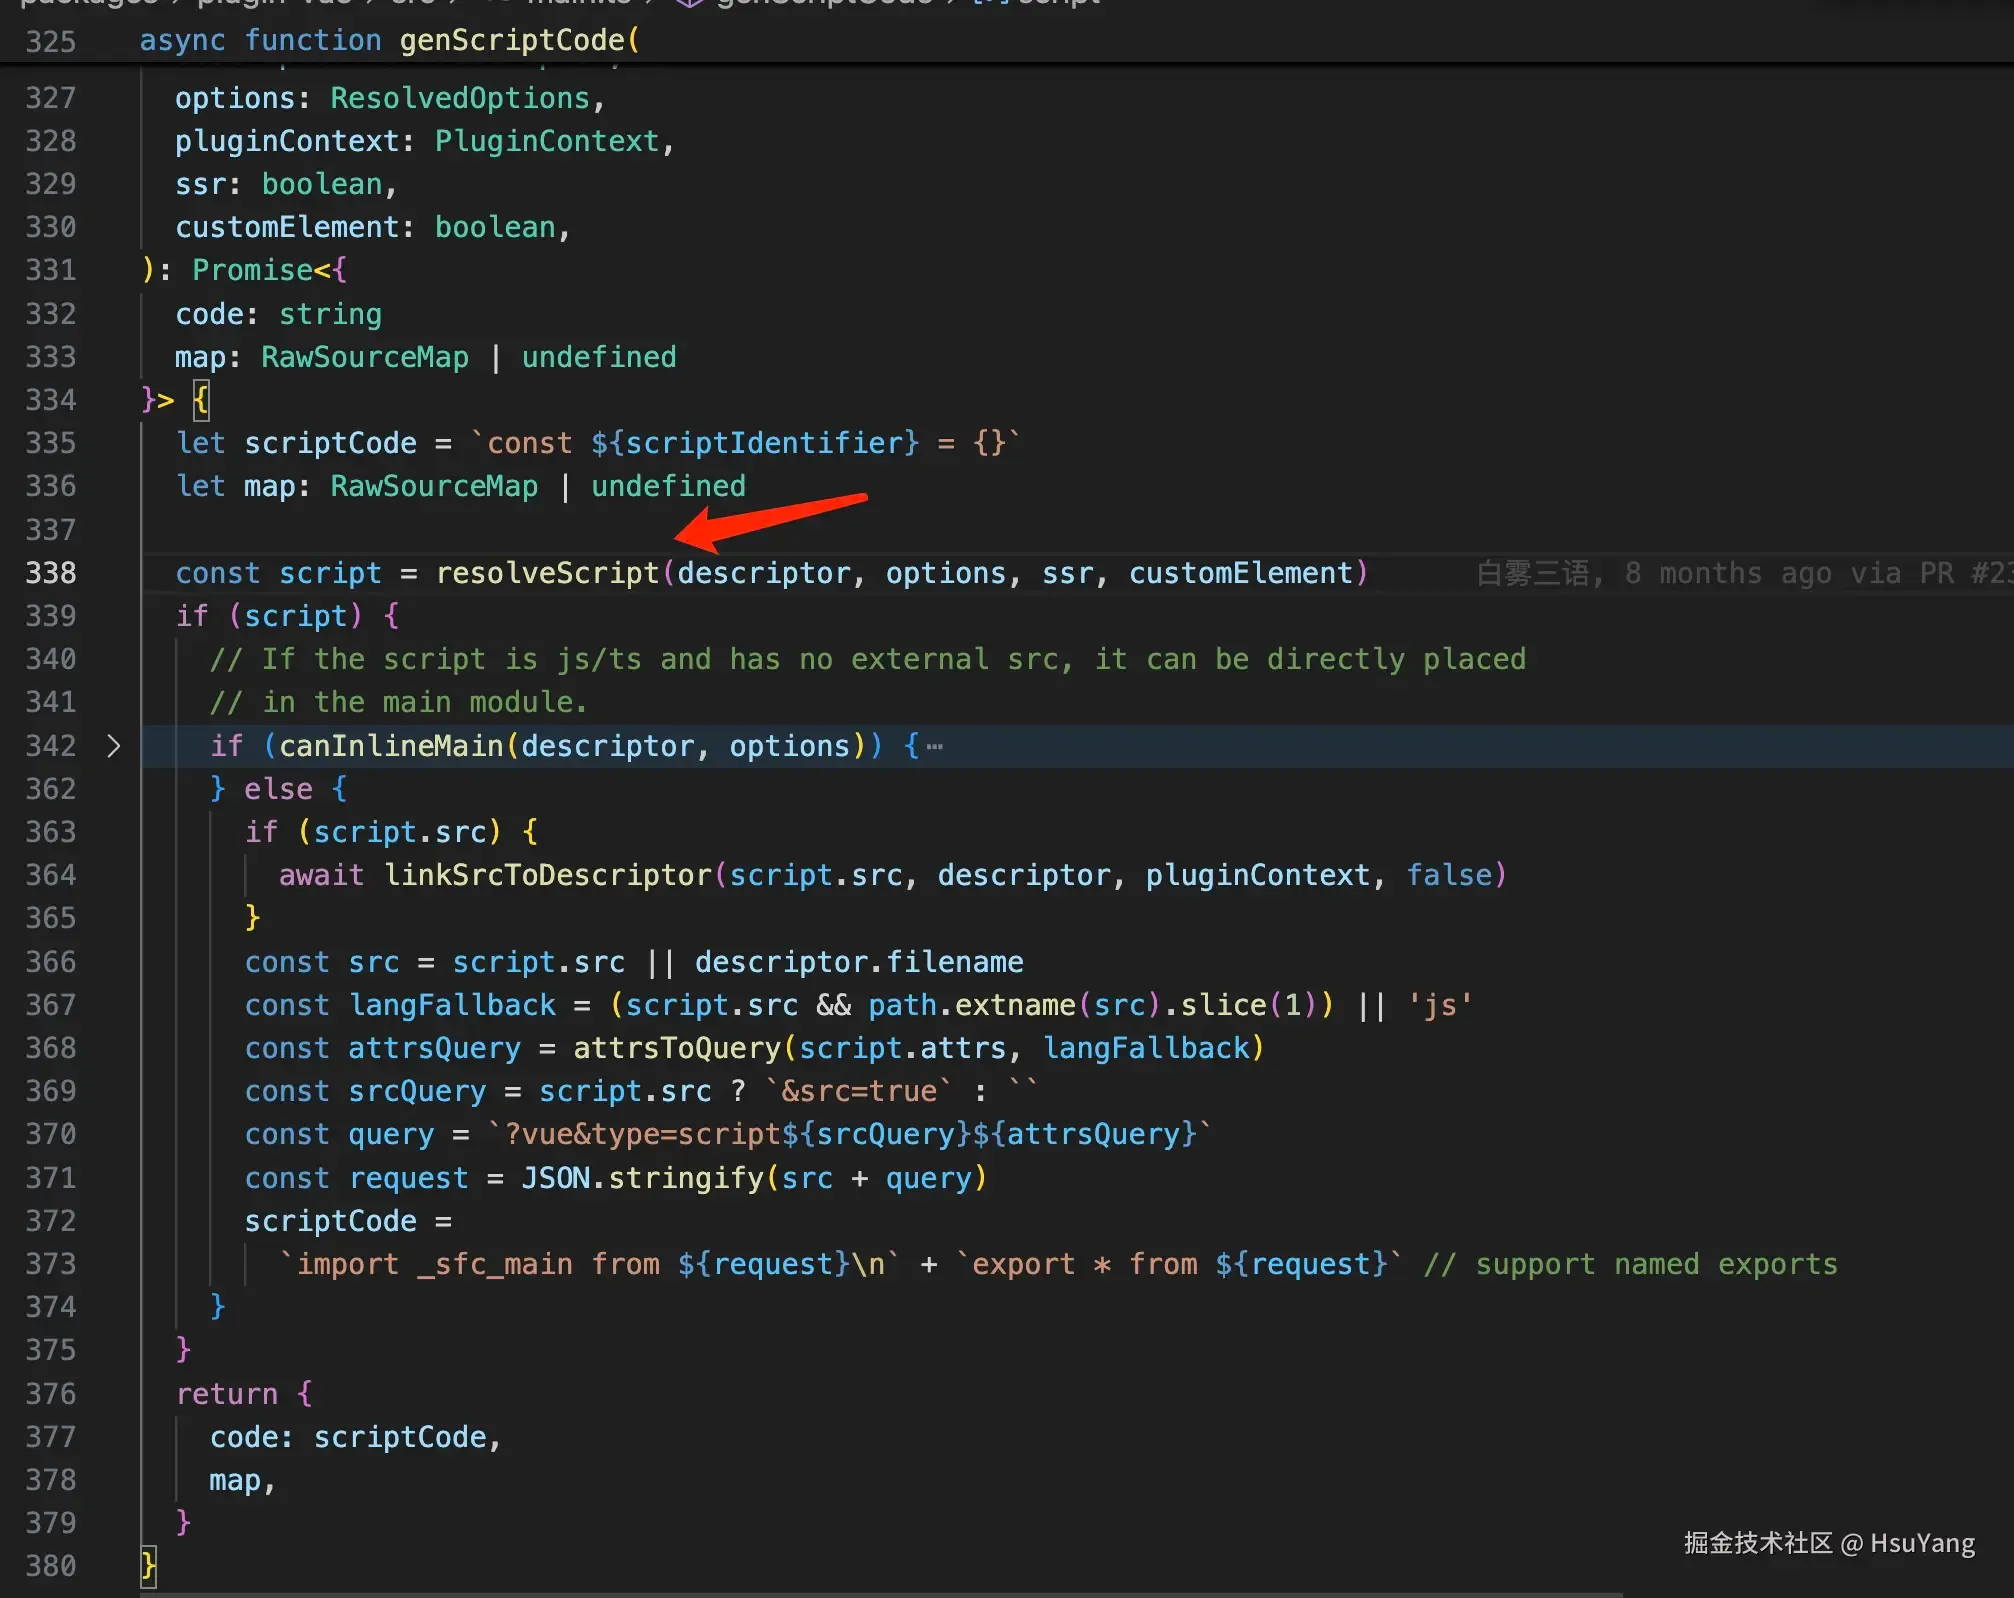Screen dimensions: 2014x1598
Task: Click the linkSrcToDescriptor function call
Action: click(x=548, y=875)
